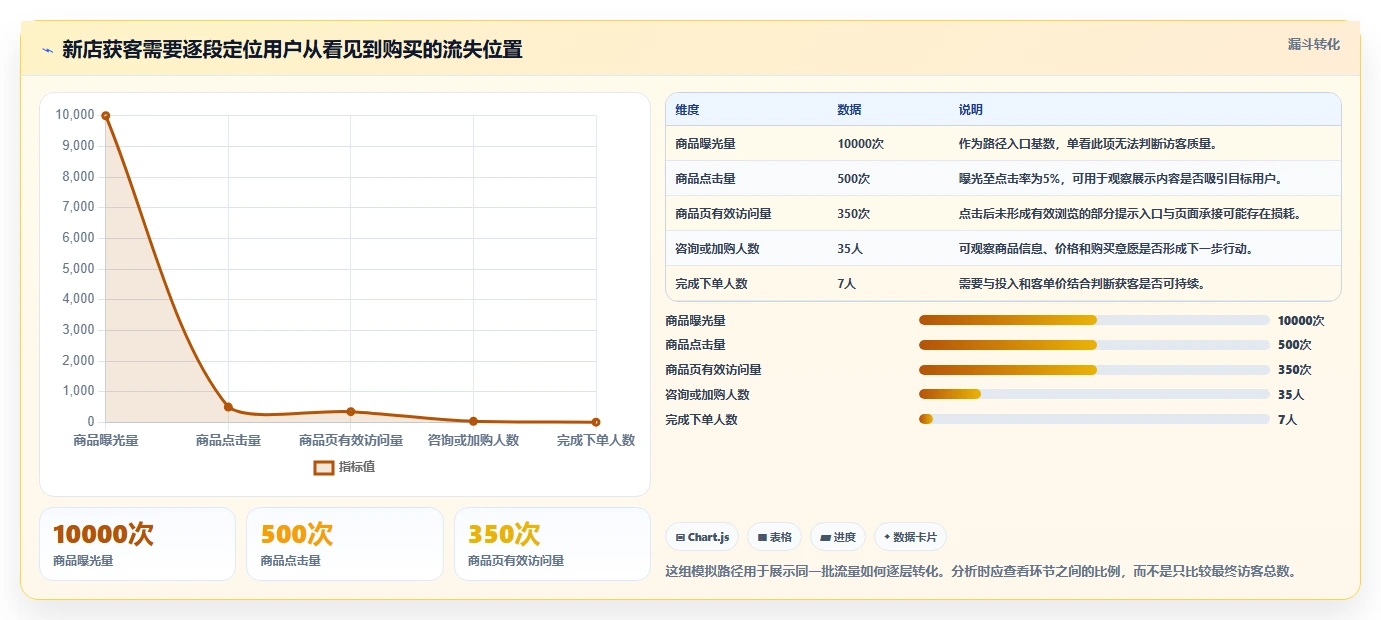Image resolution: width=1381 pixels, height=620 pixels.
Task: Select the 咨询或加购人数 cell in the table
Action: click(717, 249)
